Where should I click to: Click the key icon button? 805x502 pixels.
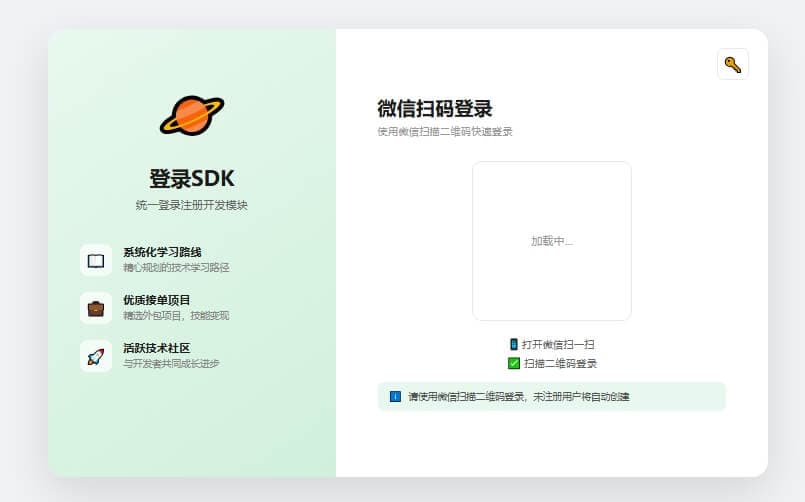coord(733,64)
